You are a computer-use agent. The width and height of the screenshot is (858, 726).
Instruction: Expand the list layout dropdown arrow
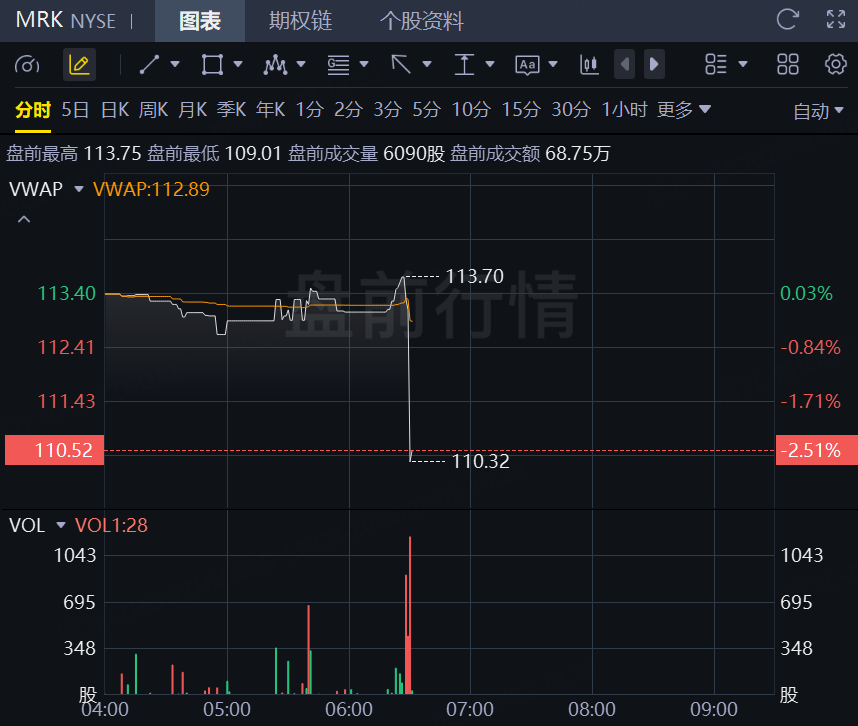(x=743, y=64)
